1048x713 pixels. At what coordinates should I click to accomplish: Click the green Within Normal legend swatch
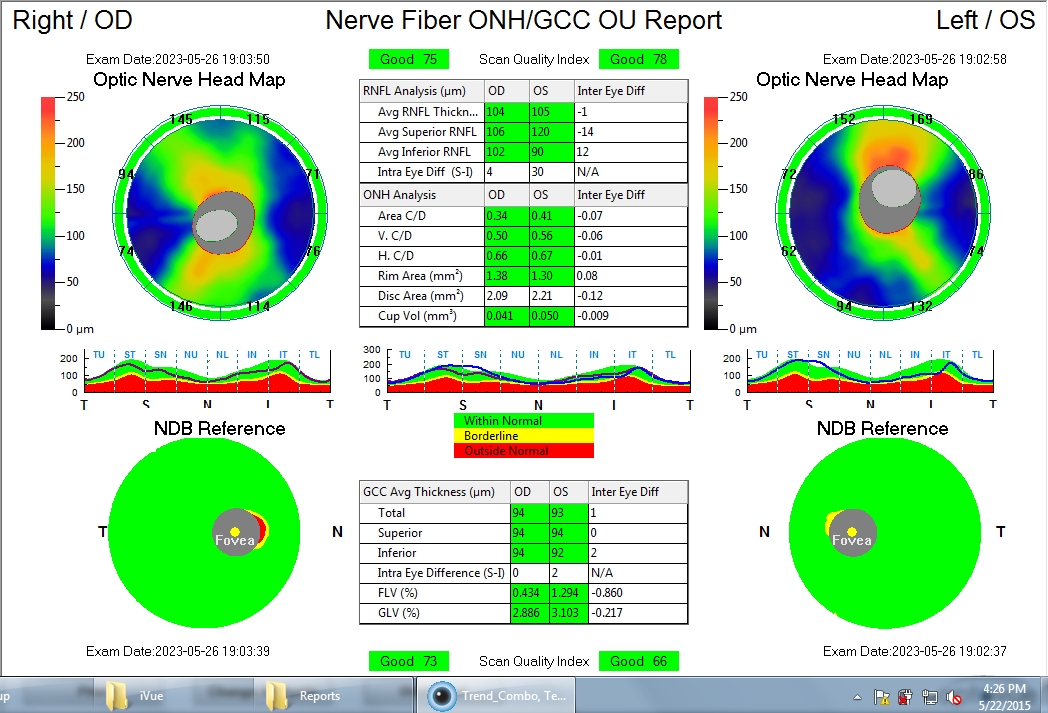tap(523, 421)
